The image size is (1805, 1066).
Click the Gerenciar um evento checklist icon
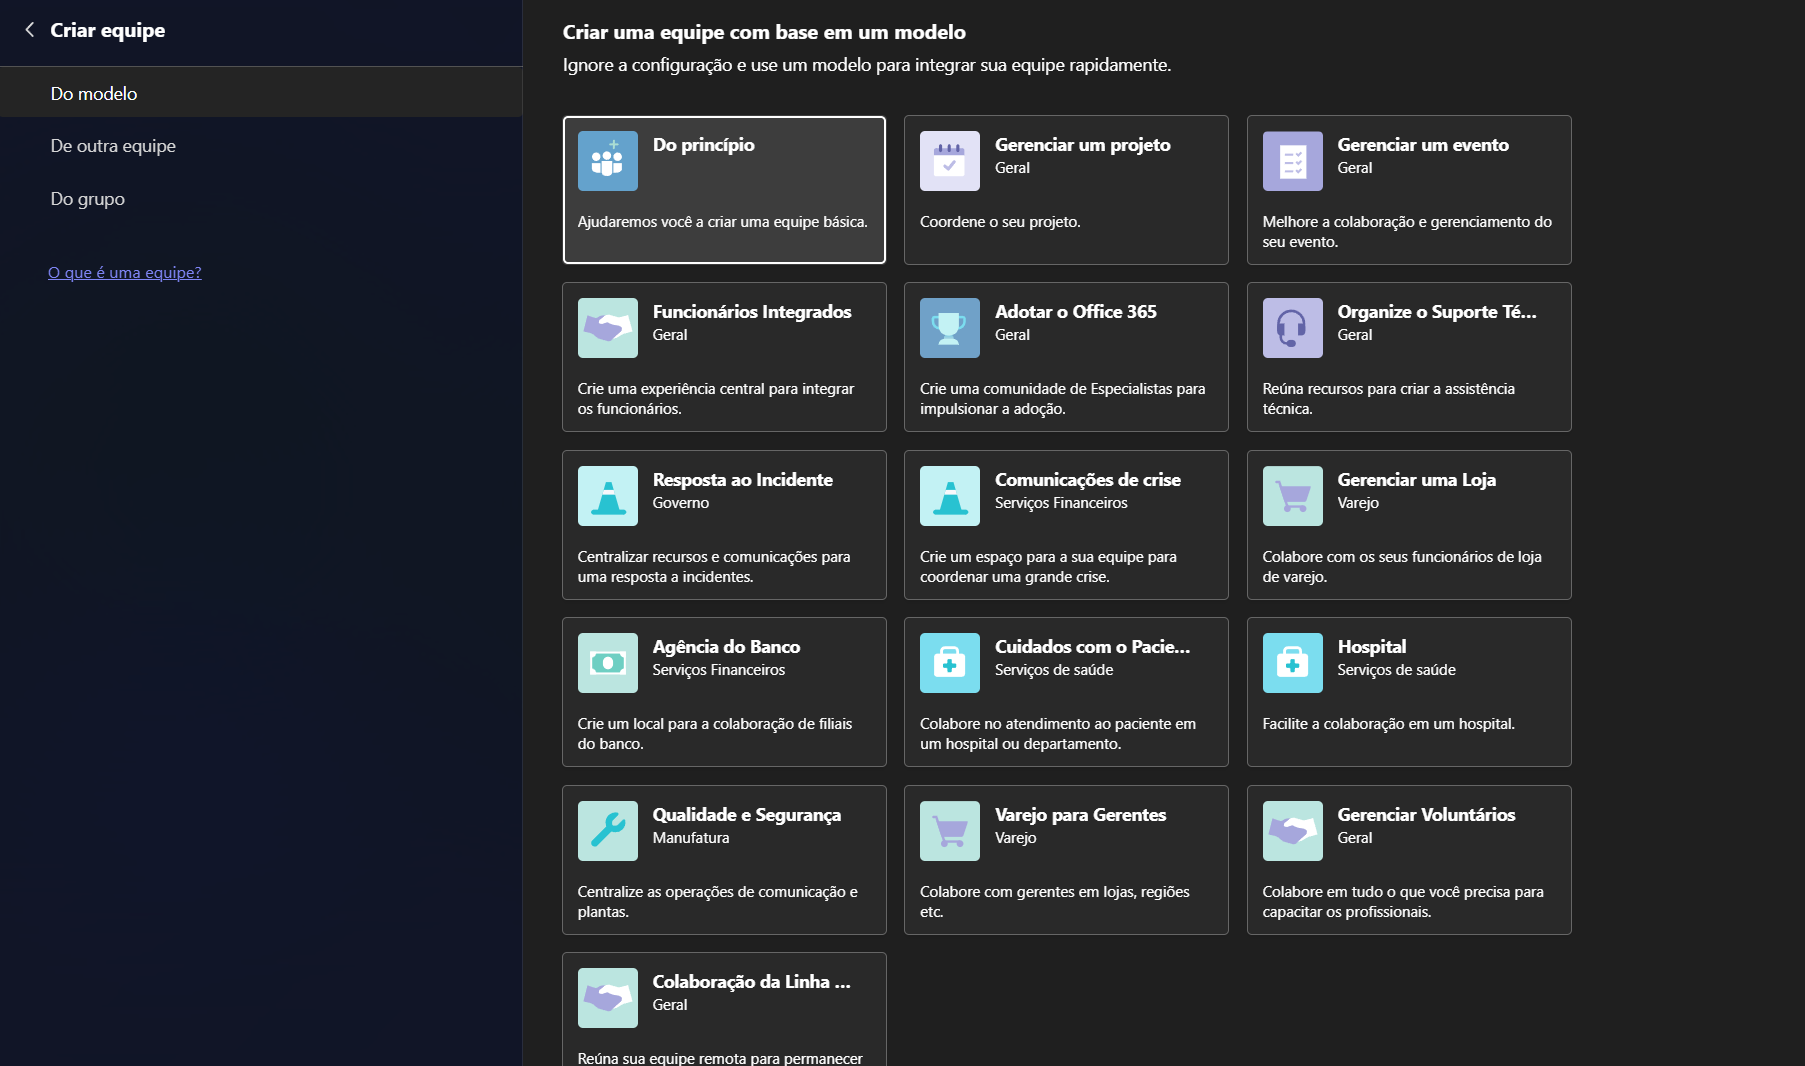1292,161
